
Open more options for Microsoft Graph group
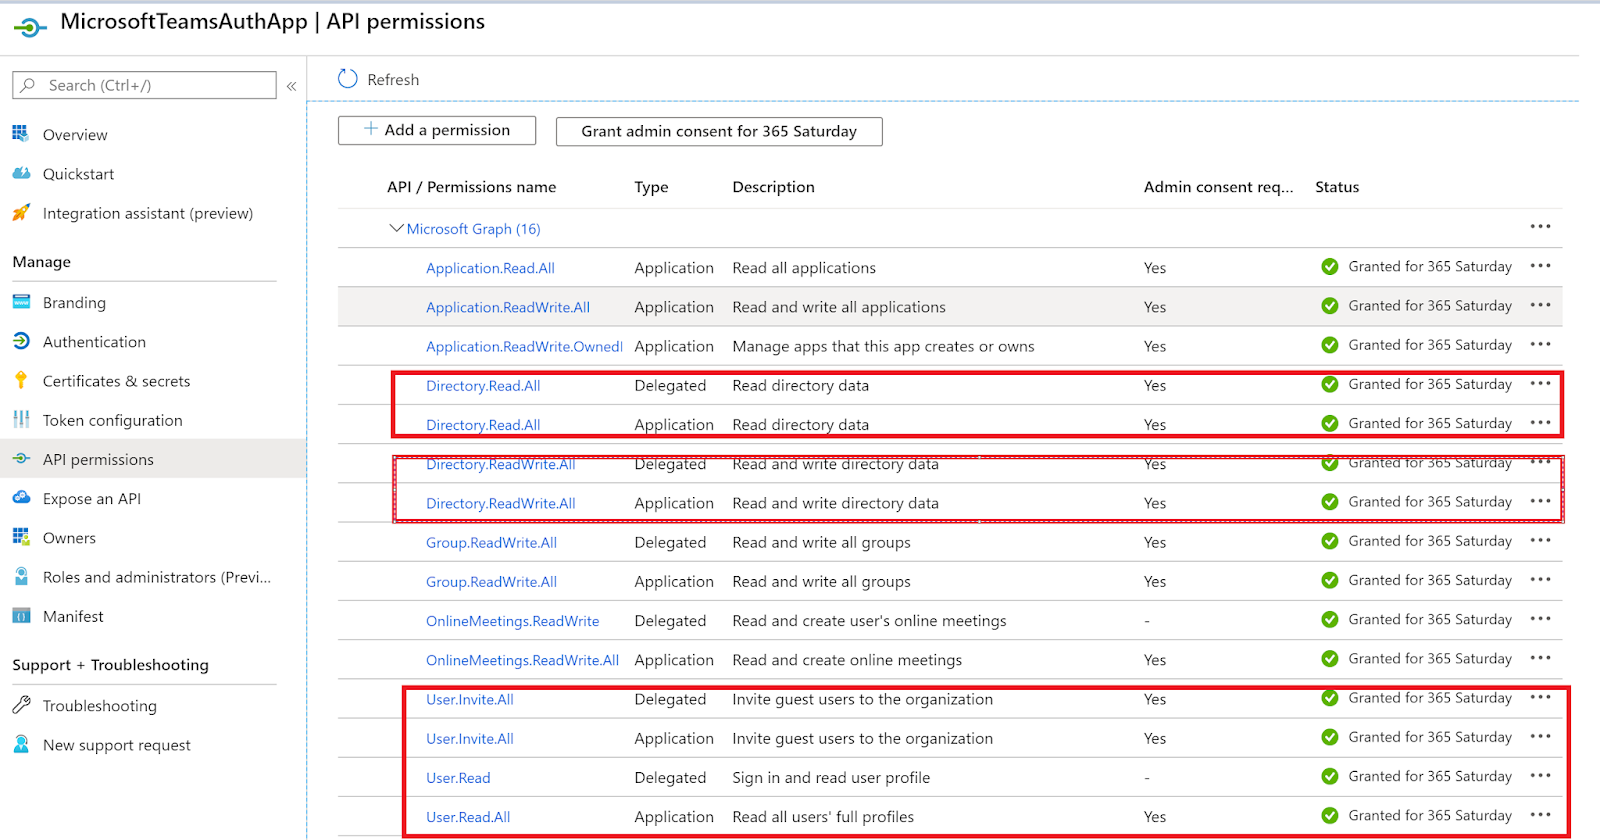tap(1540, 227)
